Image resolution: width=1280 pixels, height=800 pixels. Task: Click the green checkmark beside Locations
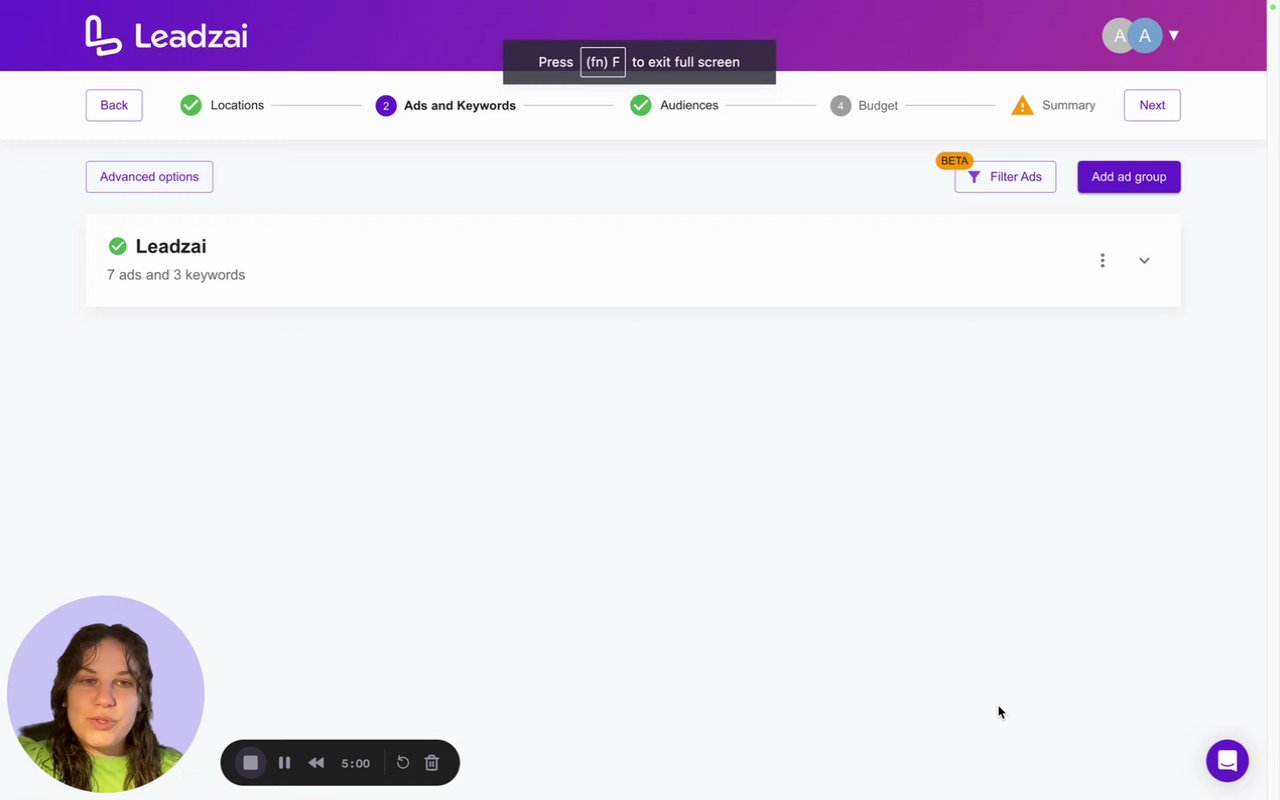click(191, 105)
